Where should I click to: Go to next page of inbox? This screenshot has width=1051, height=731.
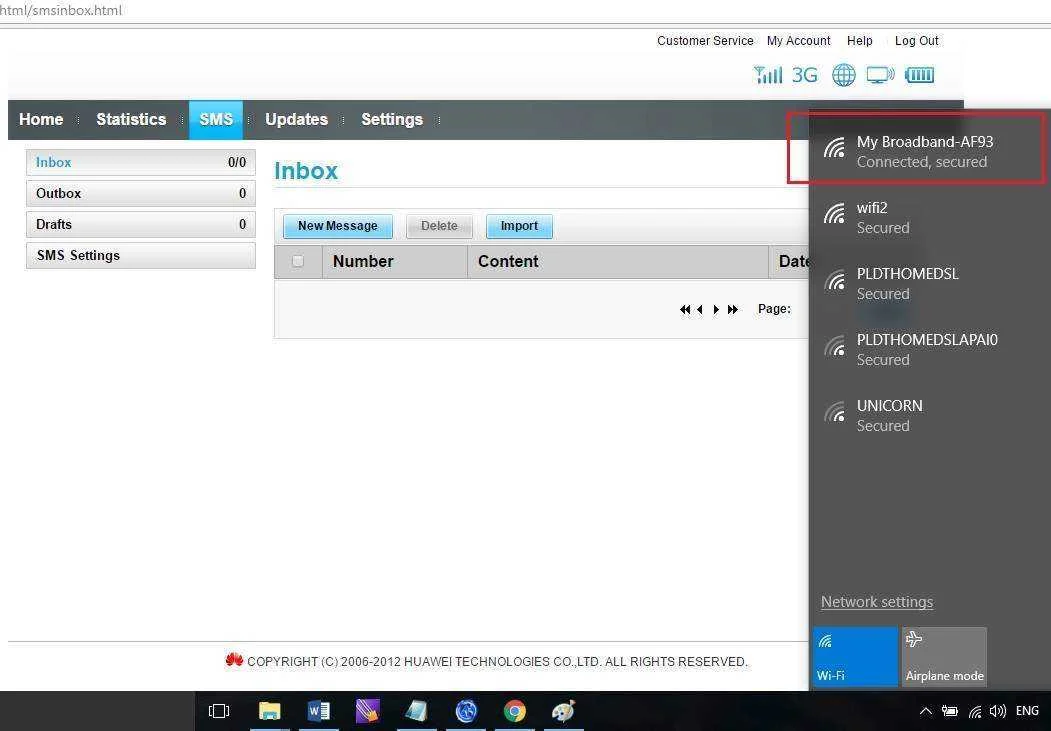click(x=716, y=310)
